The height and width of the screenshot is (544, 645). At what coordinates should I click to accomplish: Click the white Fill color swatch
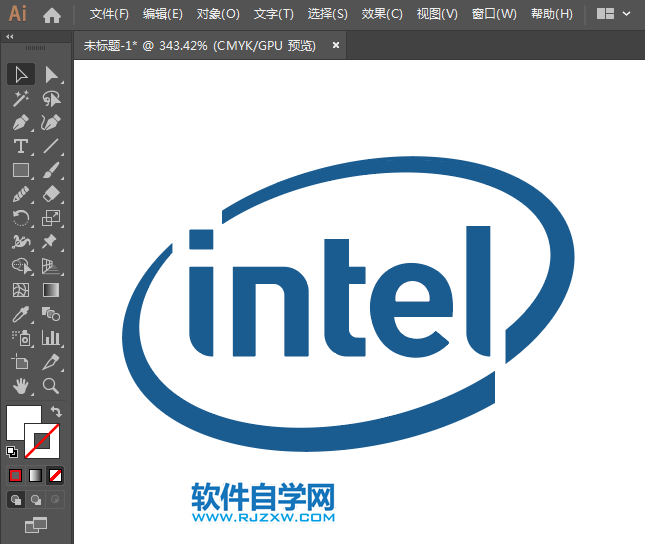tap(20, 419)
